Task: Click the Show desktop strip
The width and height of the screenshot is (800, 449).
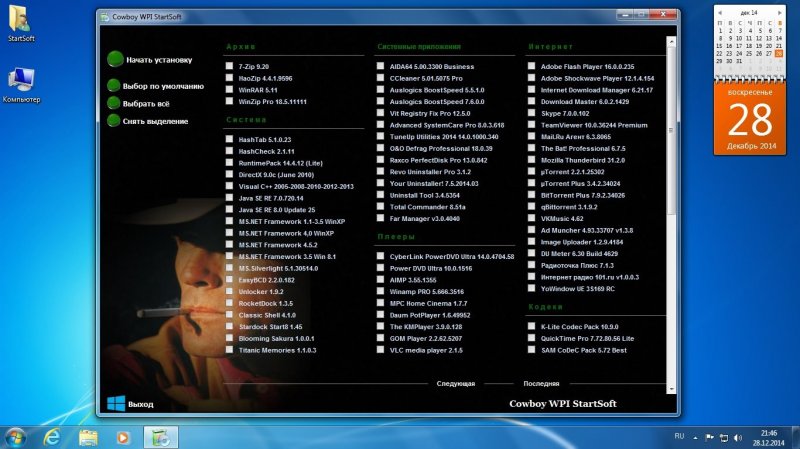Action: [x=796, y=437]
